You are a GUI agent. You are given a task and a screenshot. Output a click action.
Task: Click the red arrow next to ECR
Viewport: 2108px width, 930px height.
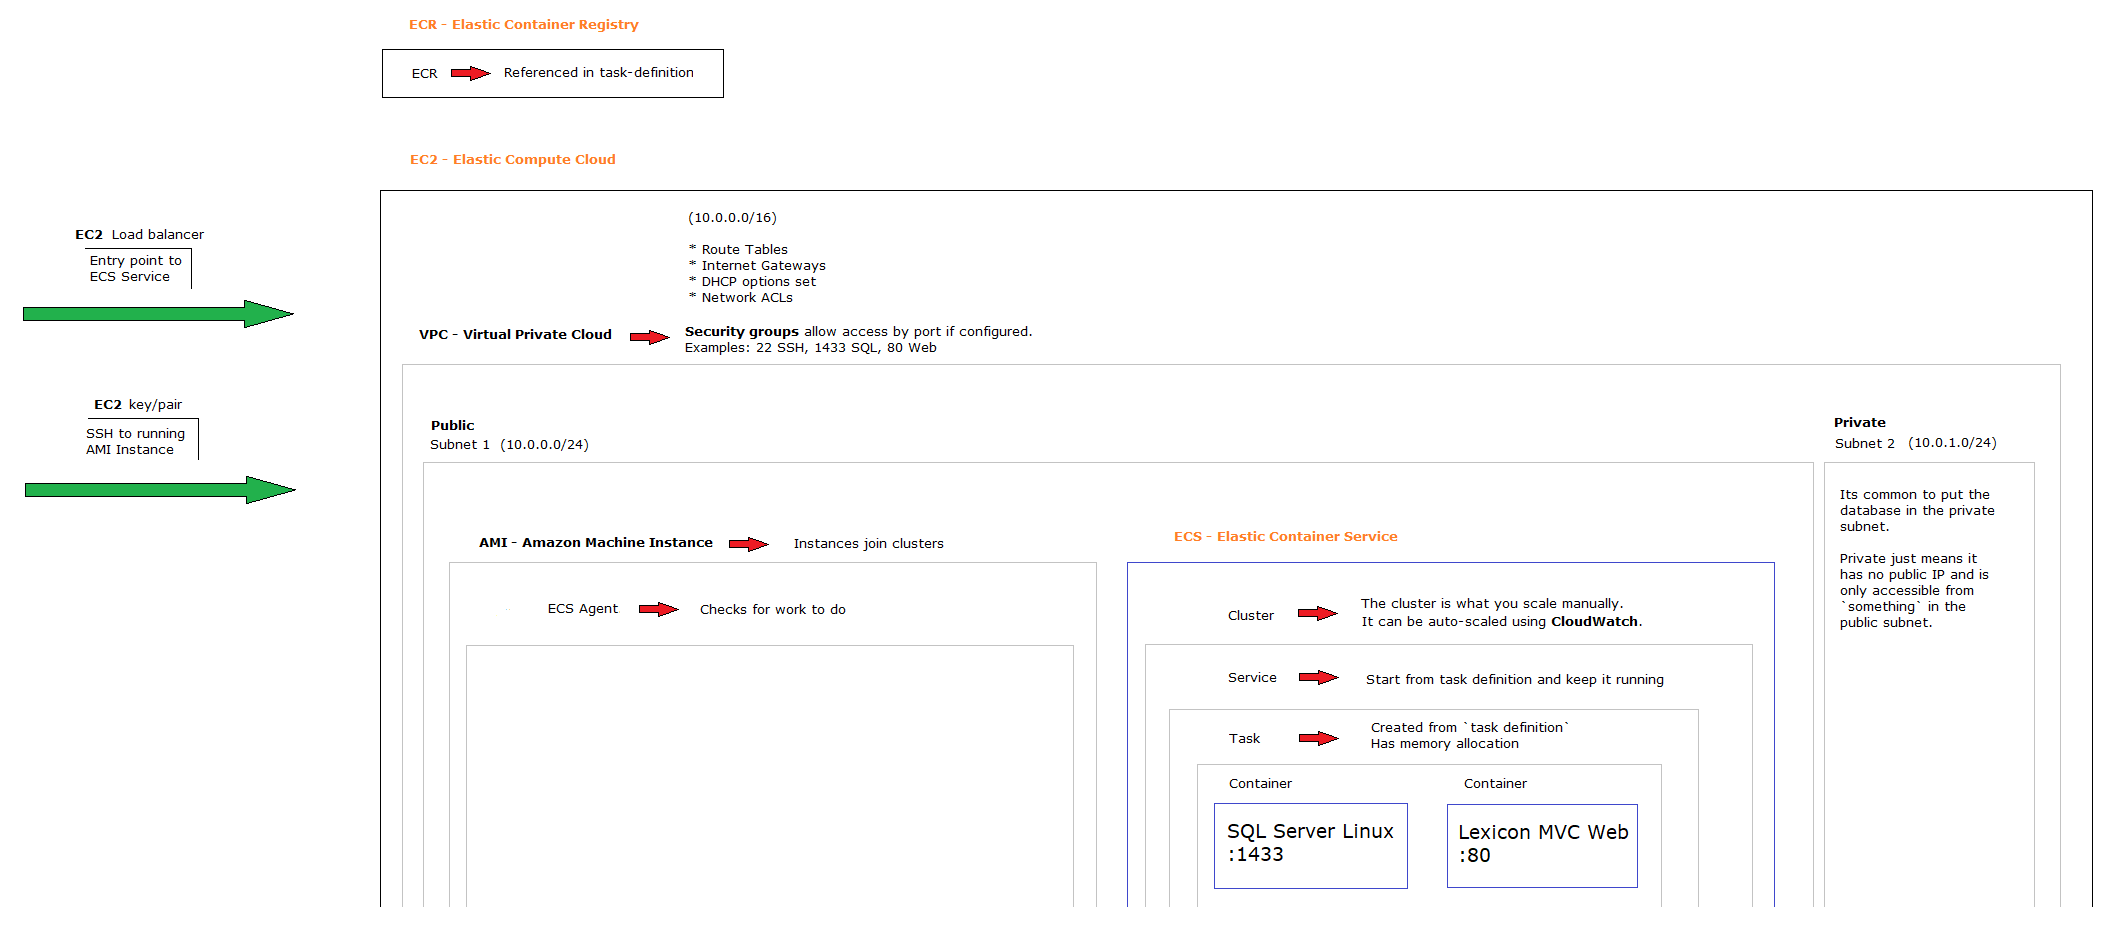pos(470,73)
